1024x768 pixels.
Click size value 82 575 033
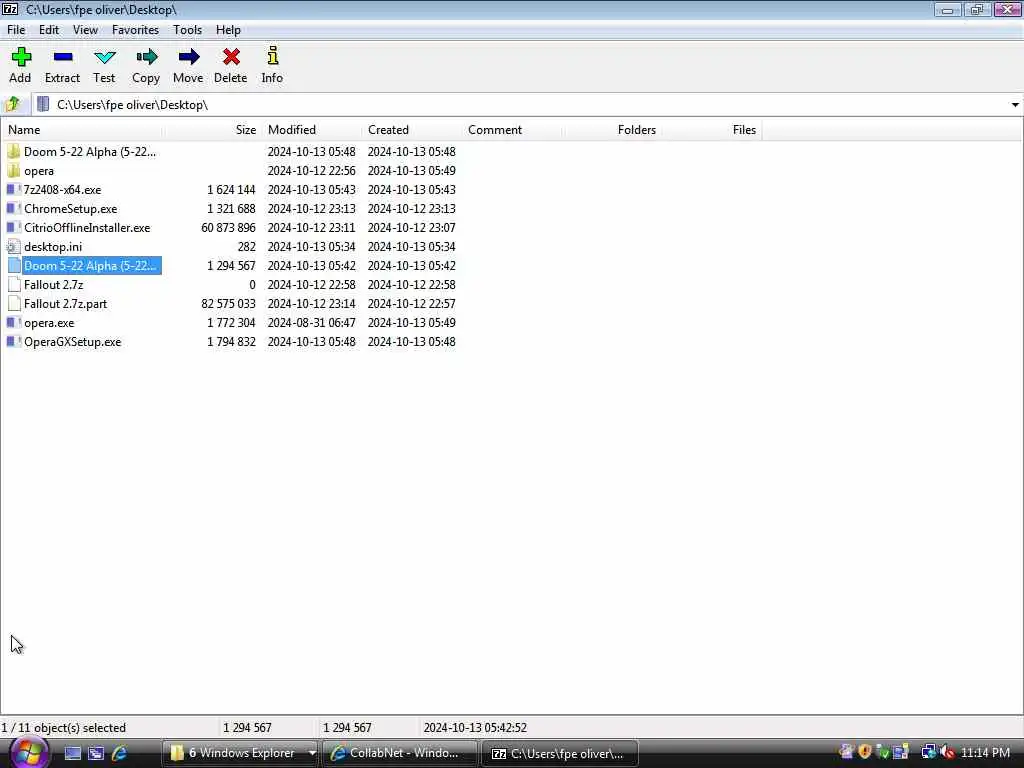click(x=229, y=304)
